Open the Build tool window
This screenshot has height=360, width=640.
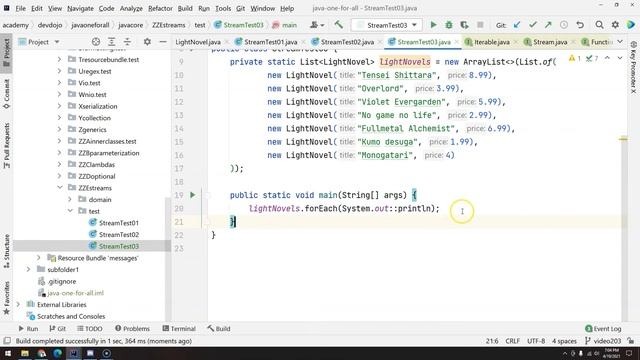point(219,329)
